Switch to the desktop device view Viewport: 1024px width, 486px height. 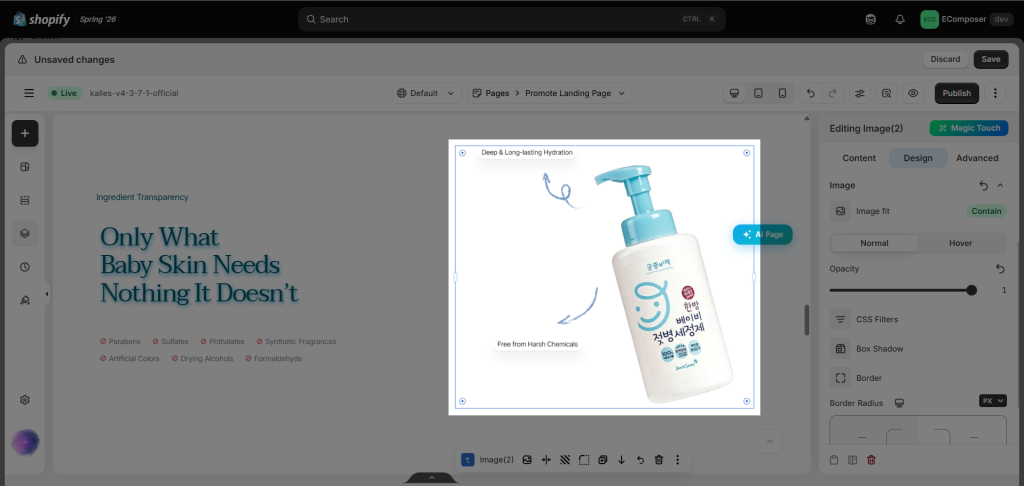pos(734,93)
